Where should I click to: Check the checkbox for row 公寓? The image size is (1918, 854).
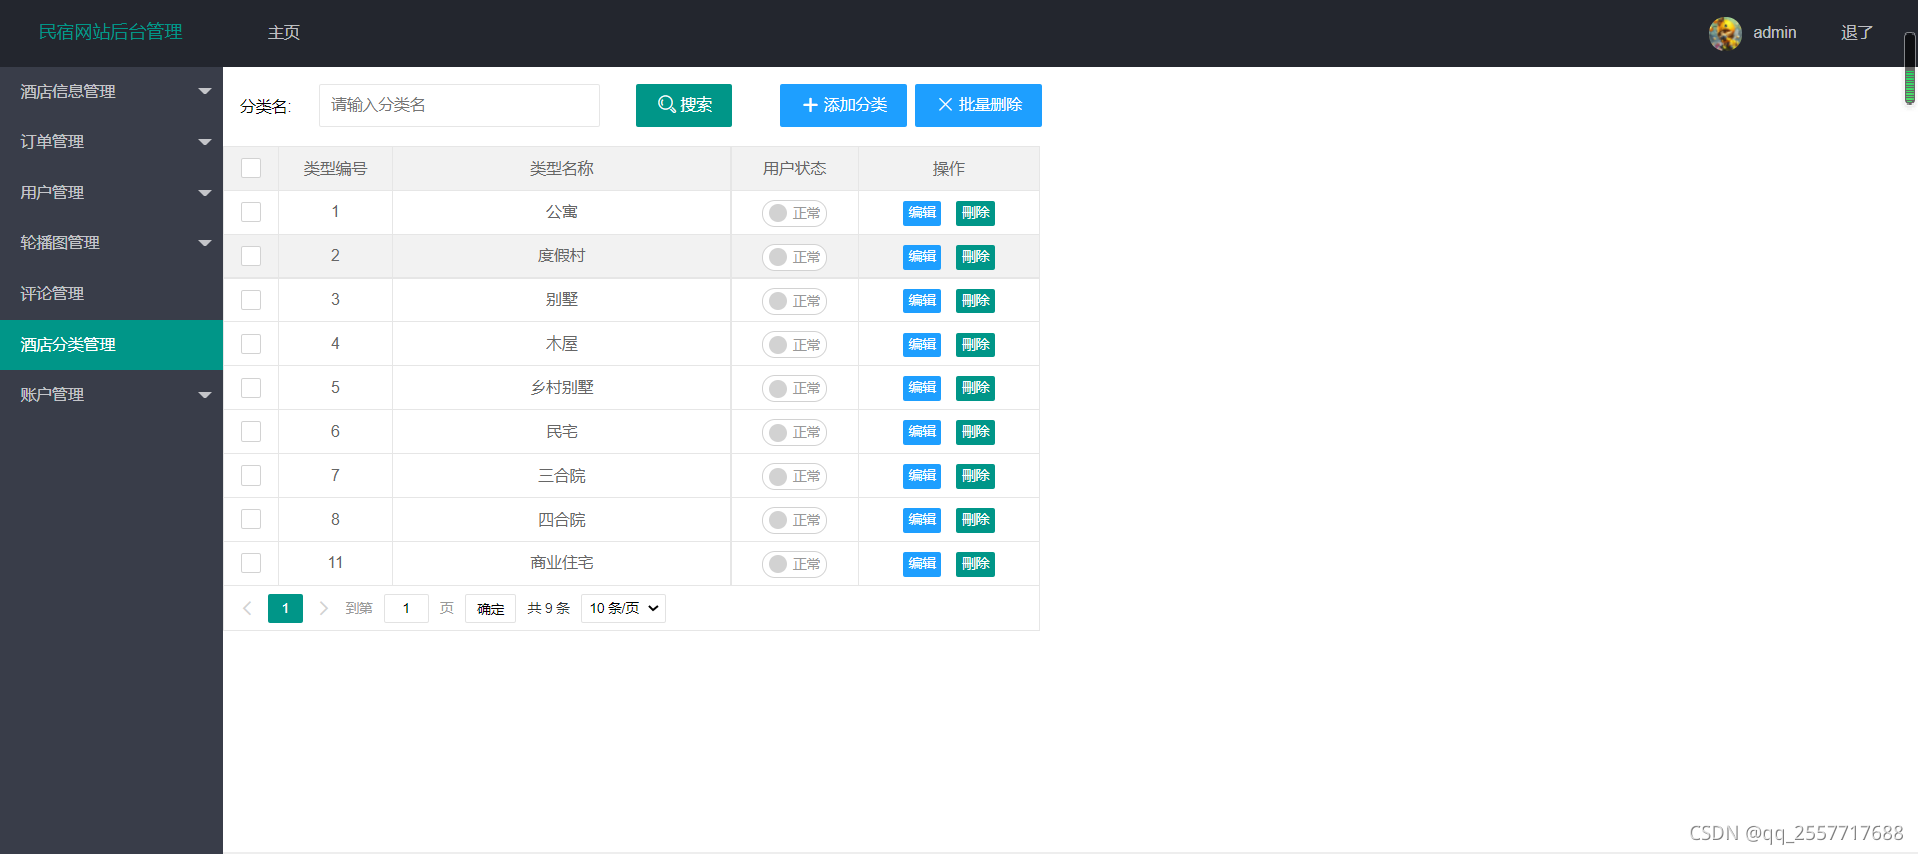coord(251,212)
